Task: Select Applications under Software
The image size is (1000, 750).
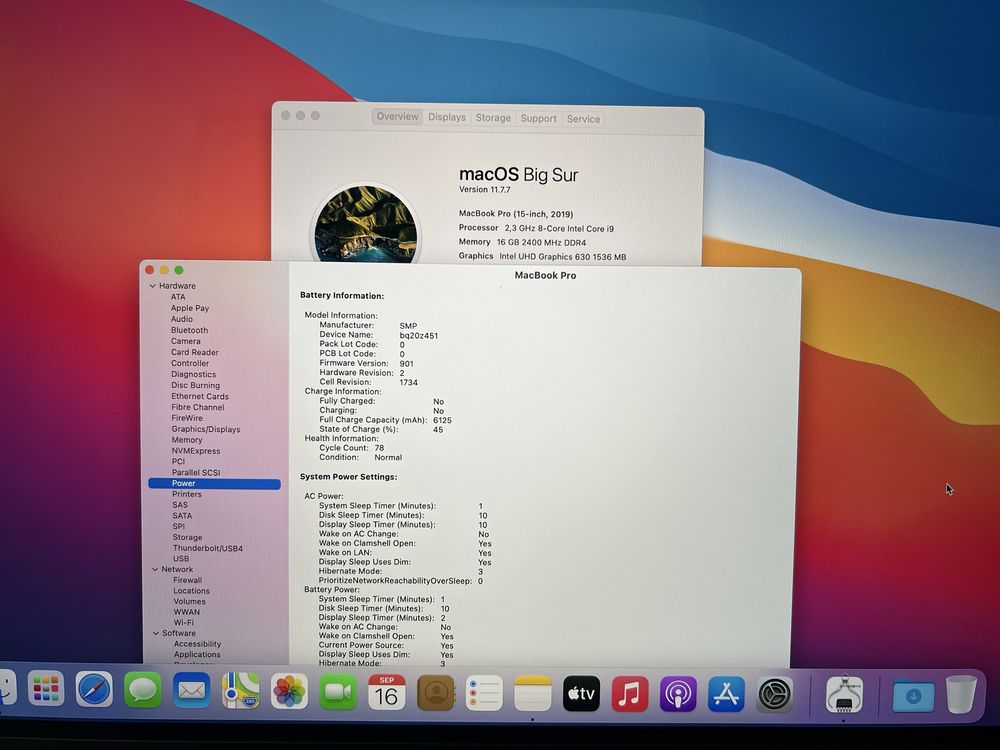Action: click(x=197, y=655)
